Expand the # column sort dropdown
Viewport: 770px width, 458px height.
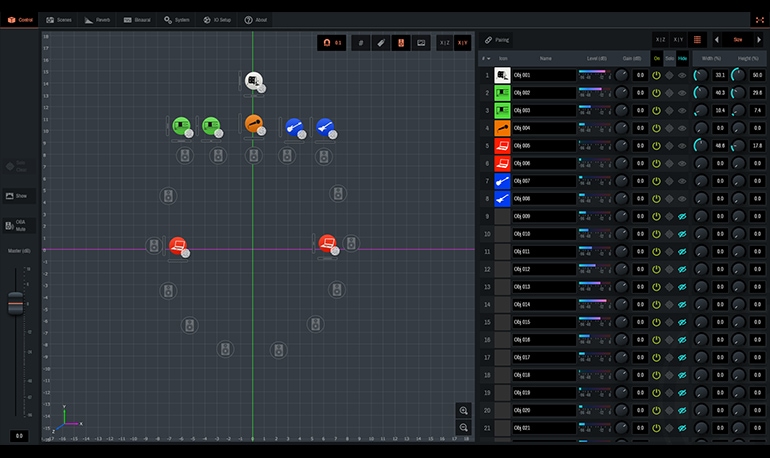coord(488,59)
